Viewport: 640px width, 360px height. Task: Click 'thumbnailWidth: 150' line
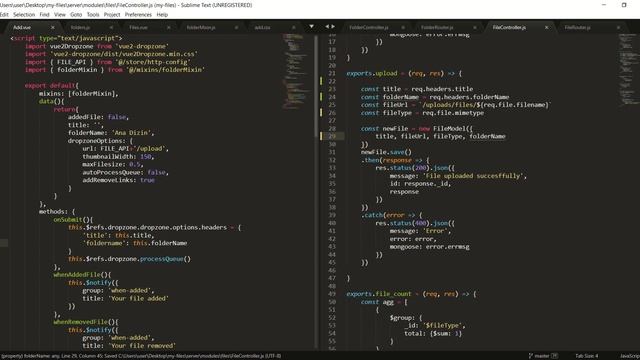[x=118, y=156]
